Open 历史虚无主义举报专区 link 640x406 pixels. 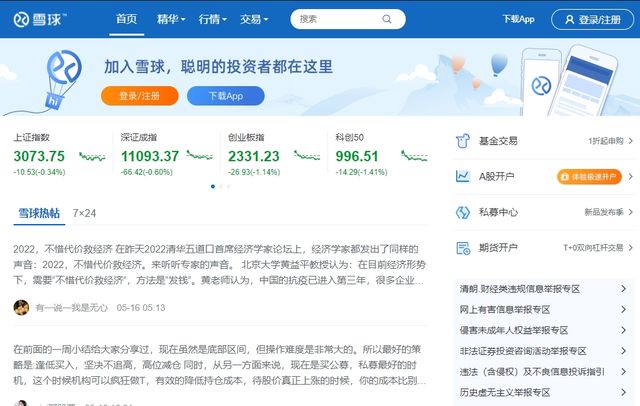click(x=505, y=392)
